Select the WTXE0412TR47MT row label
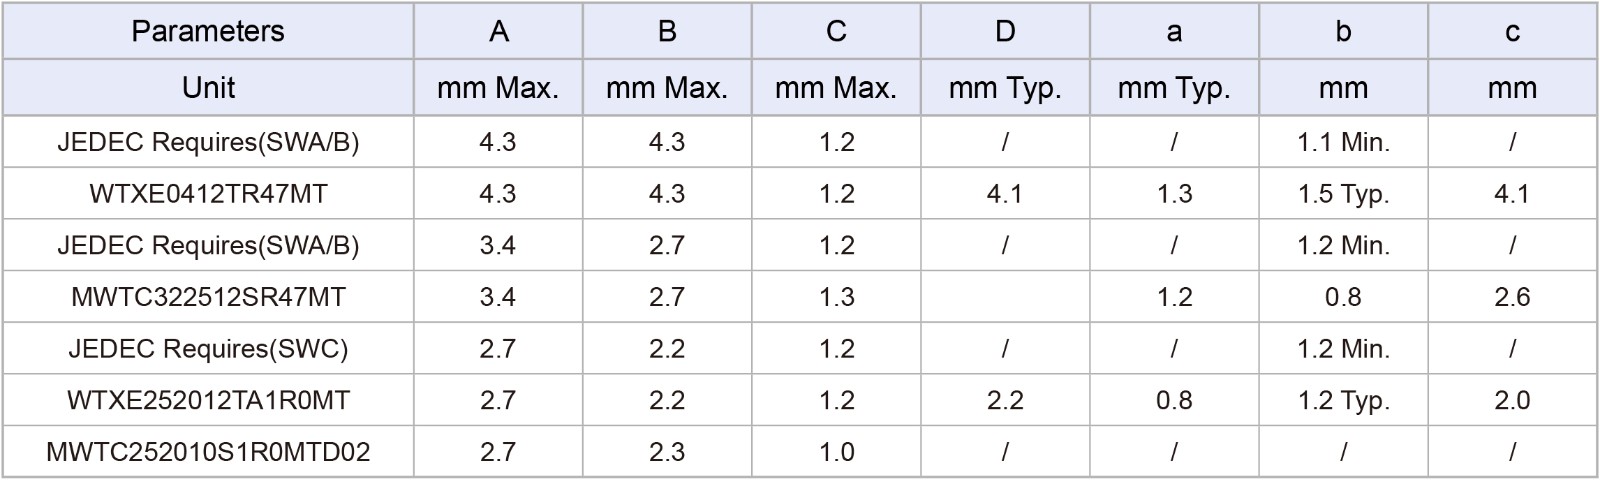The width and height of the screenshot is (1600, 480). 208,194
